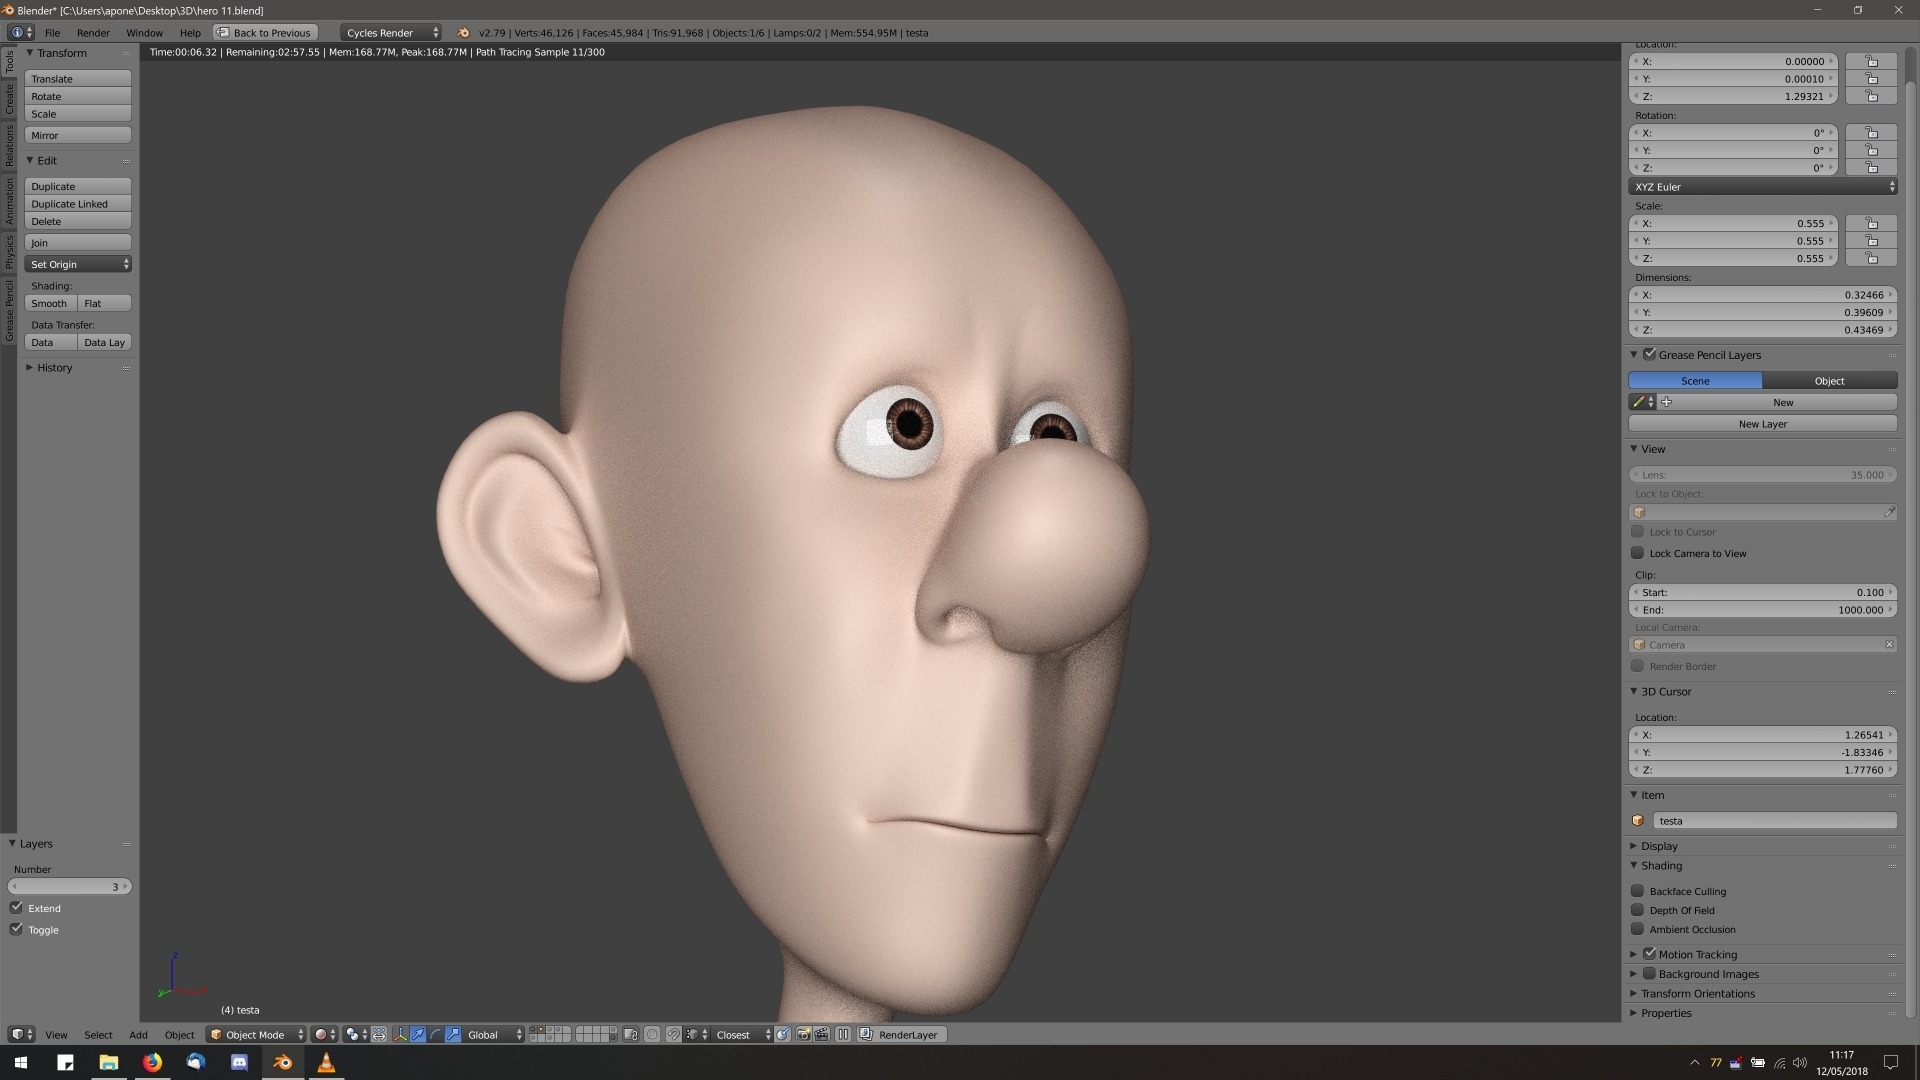Open the File menu
The image size is (1920, 1080).
coord(52,32)
